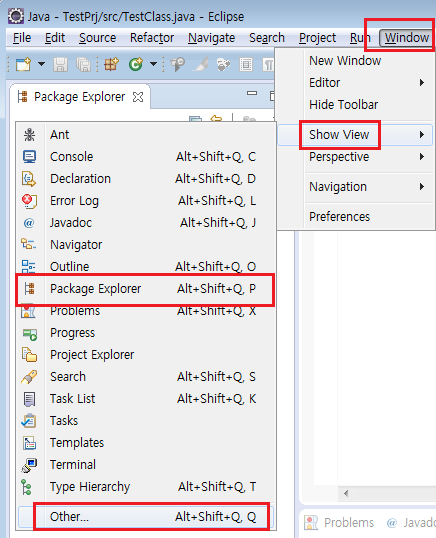This screenshot has width=436, height=538.
Task: Open the Type Hierarchy view
Action: [146, 487]
